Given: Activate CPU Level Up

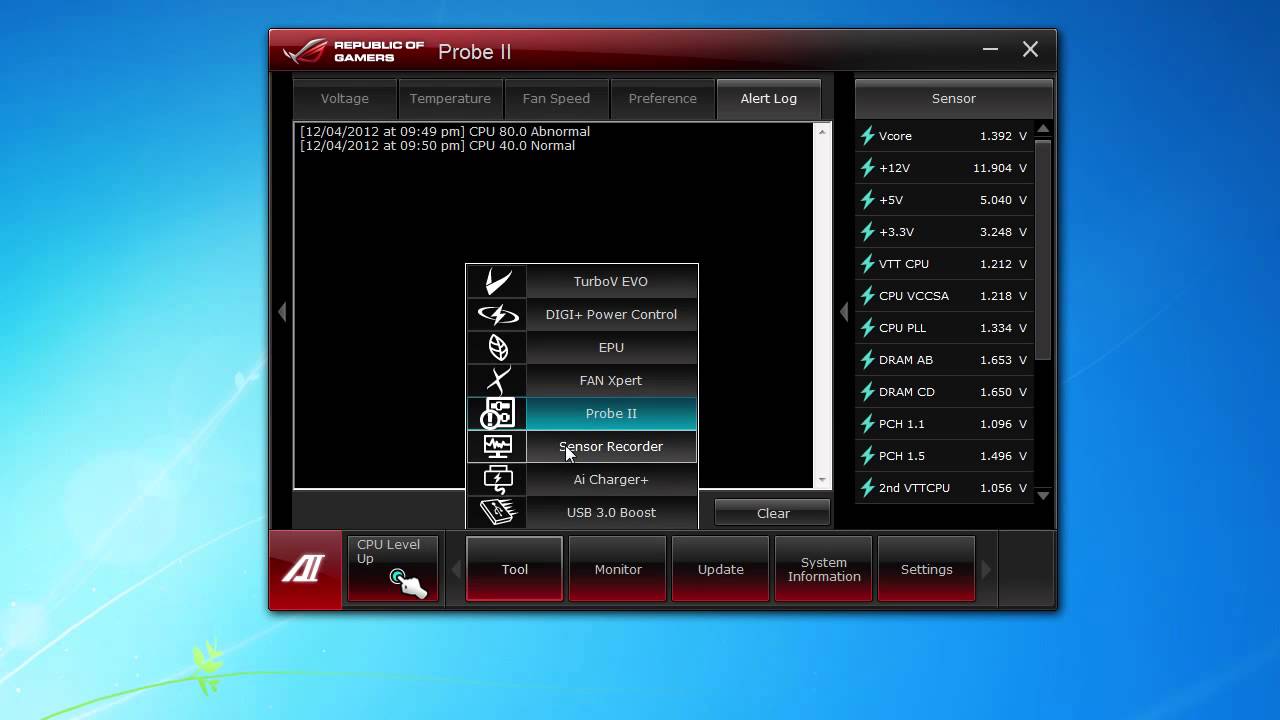Looking at the screenshot, I should pyautogui.click(x=393, y=569).
